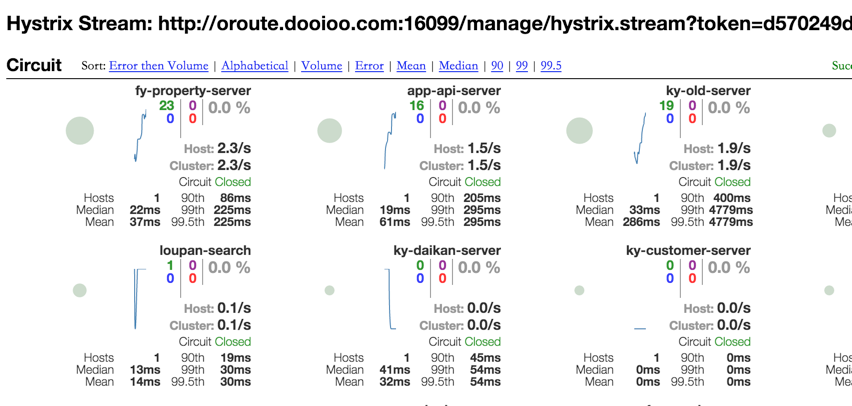This screenshot has height=406, width=852.
Task: Click app-api-server health circle
Action: click(x=329, y=130)
